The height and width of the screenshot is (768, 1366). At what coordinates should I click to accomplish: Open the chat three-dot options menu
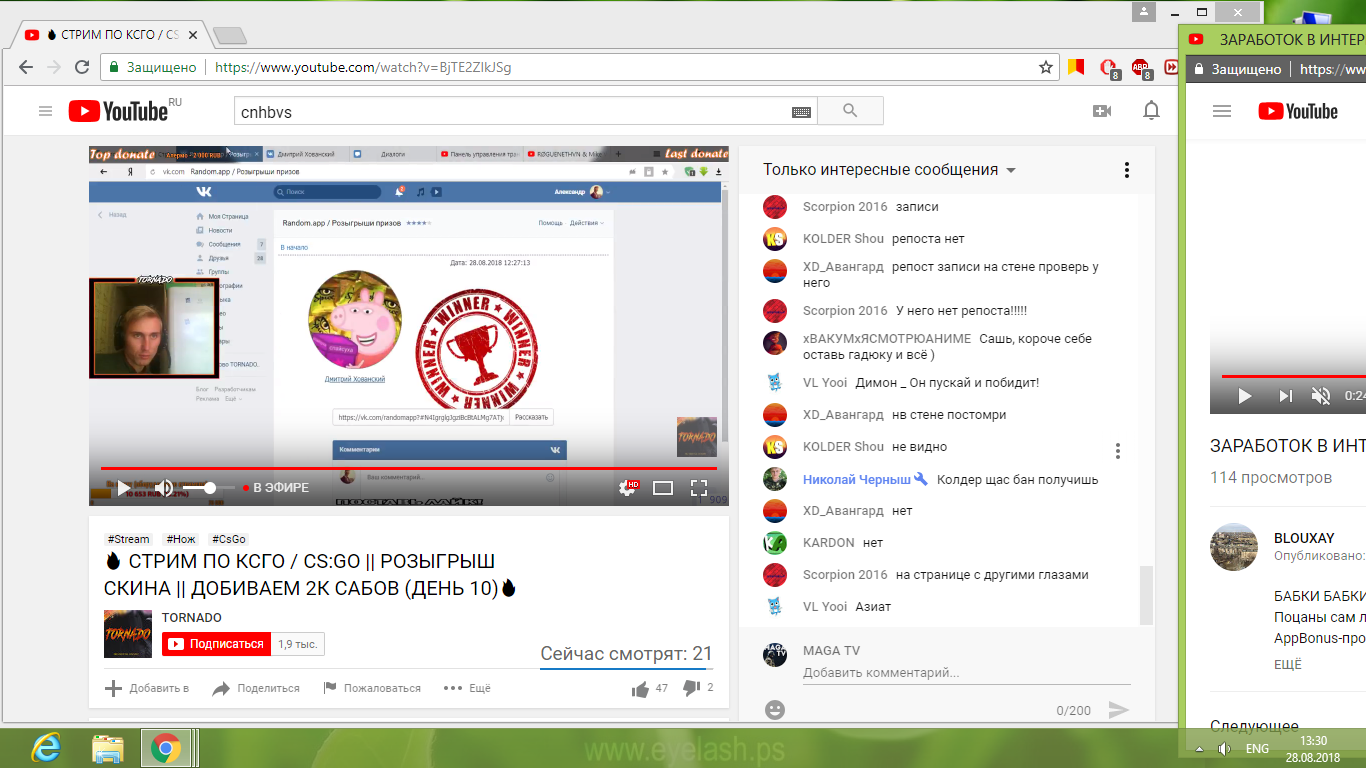(x=1126, y=170)
